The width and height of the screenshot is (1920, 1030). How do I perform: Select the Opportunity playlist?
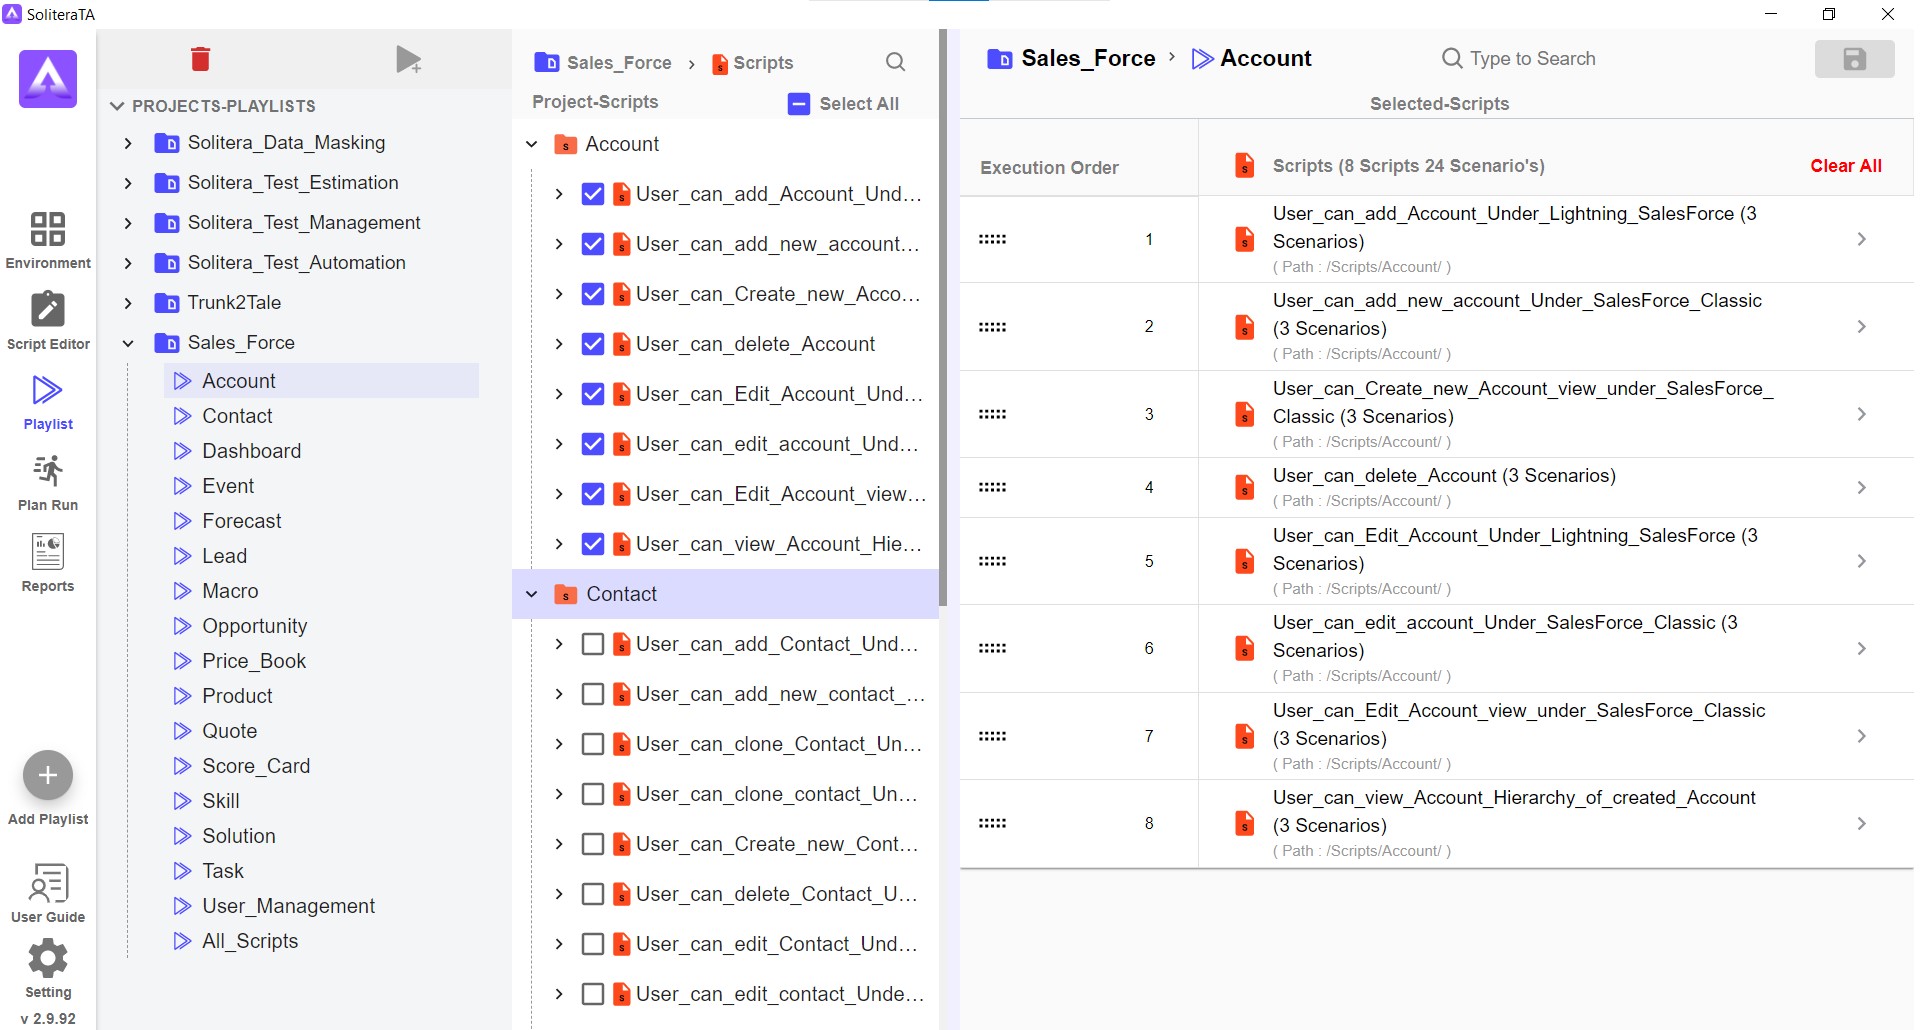point(254,626)
